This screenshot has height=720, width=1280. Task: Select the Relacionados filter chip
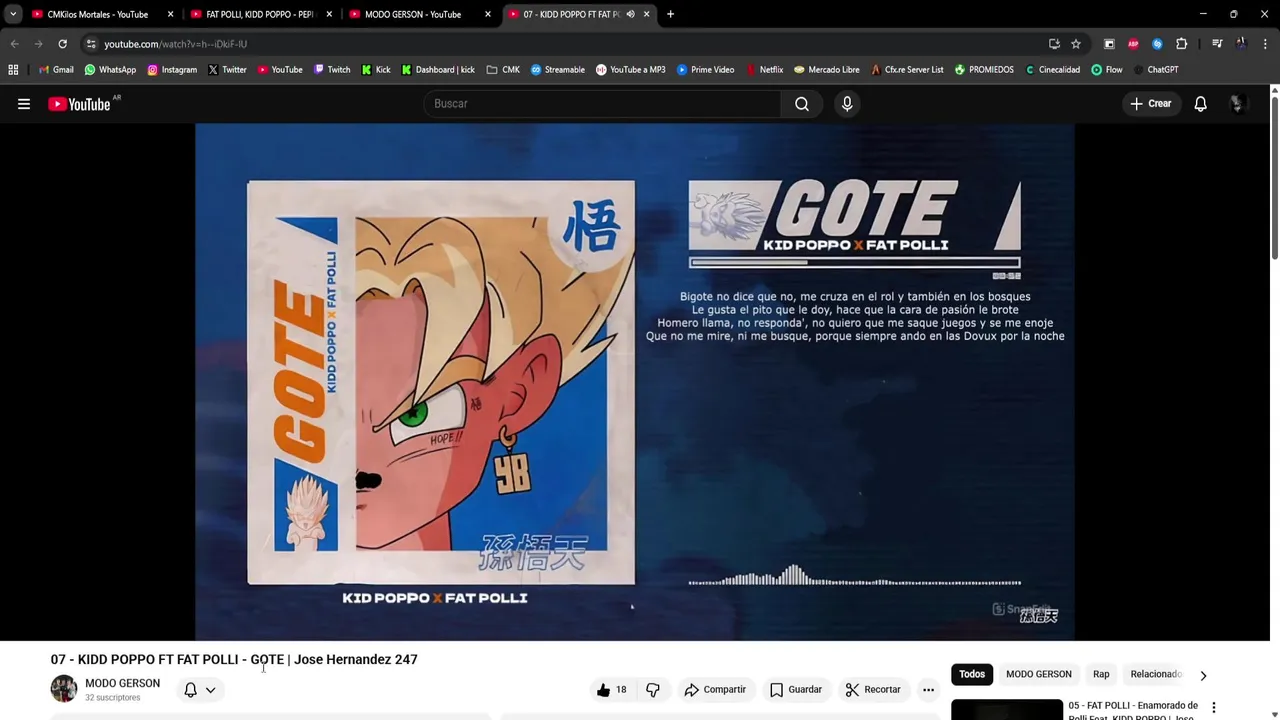[x=1156, y=674]
